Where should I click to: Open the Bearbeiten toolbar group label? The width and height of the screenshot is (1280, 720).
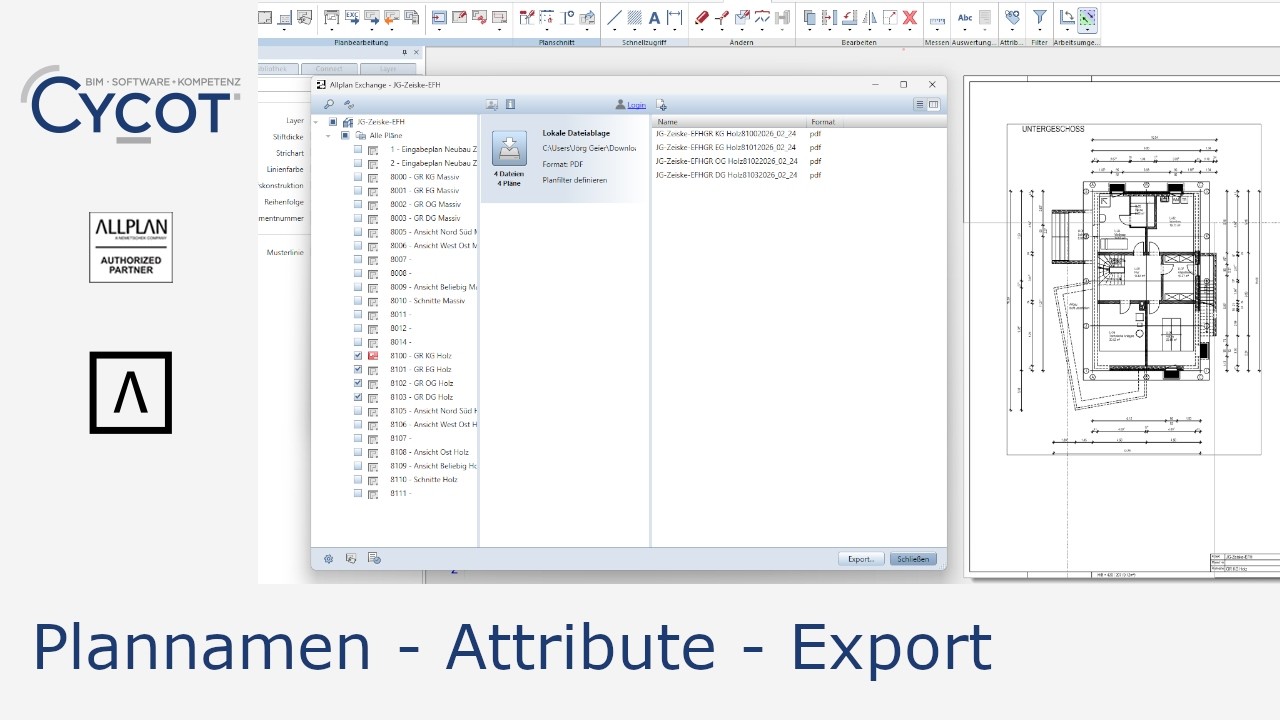(859, 43)
